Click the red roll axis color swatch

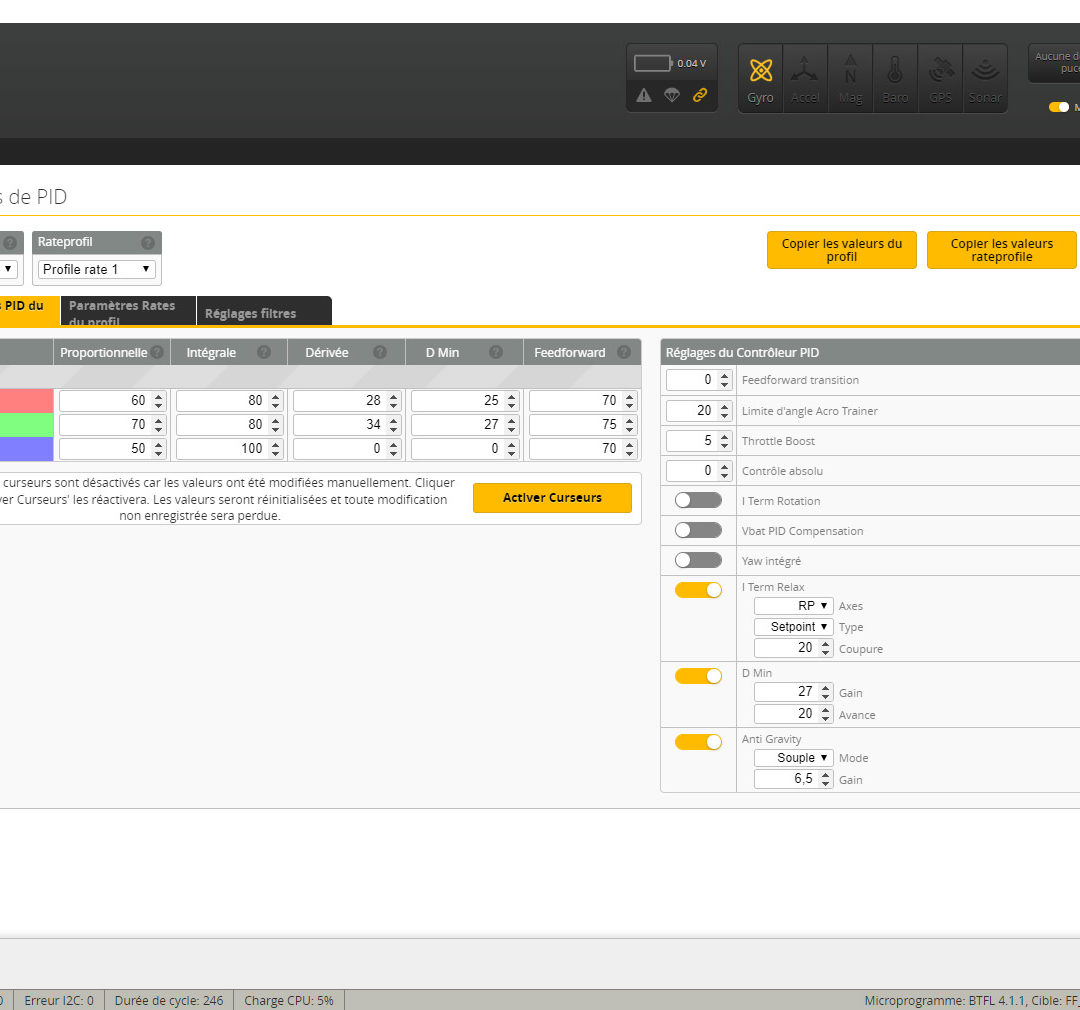26,401
